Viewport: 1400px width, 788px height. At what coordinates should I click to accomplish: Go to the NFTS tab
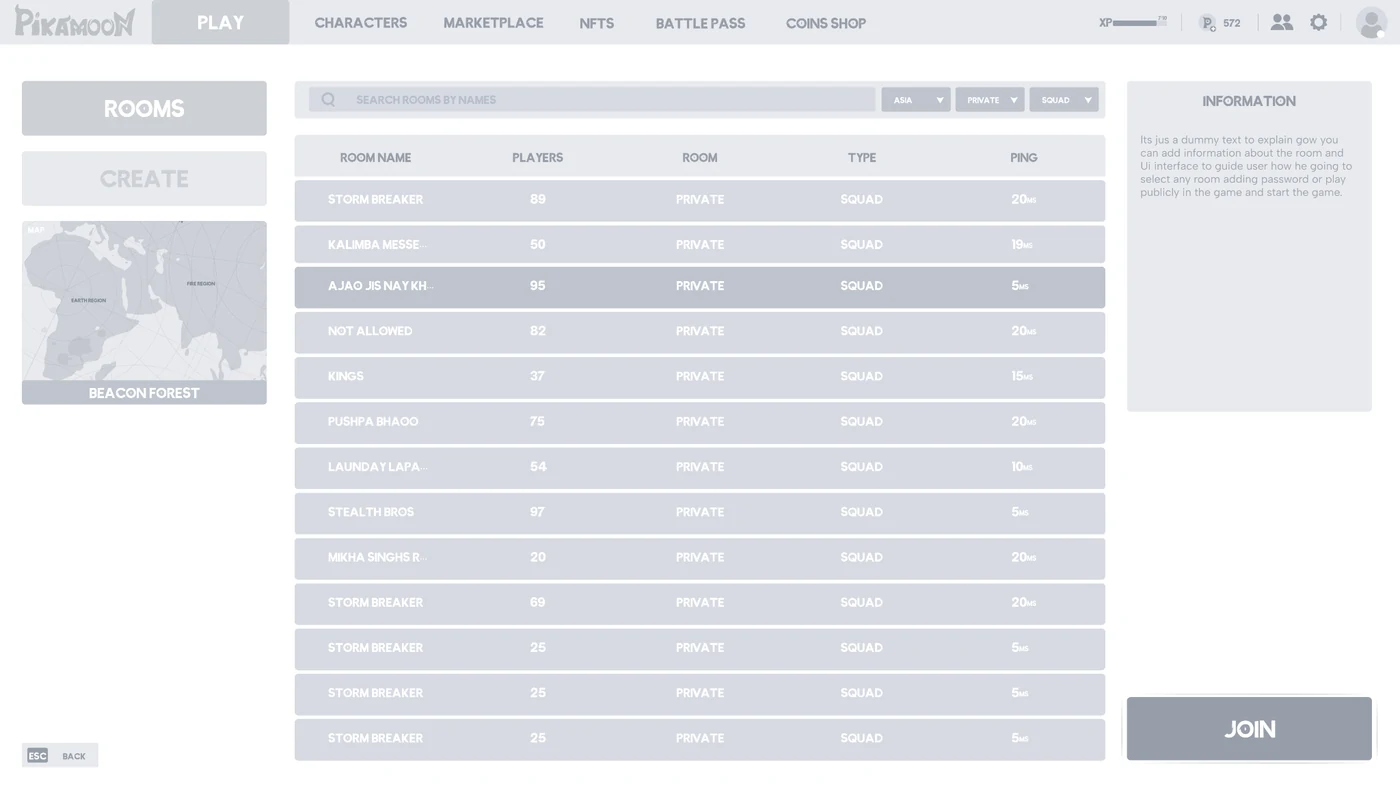[597, 23]
